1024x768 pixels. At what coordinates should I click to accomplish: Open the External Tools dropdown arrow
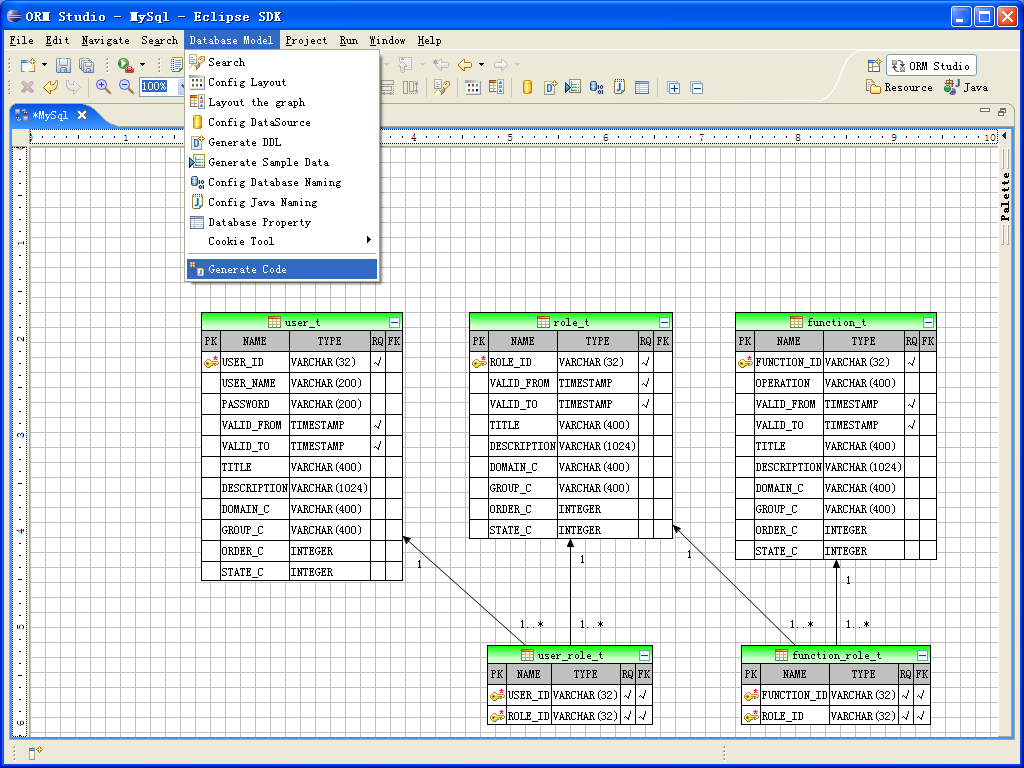(142, 65)
